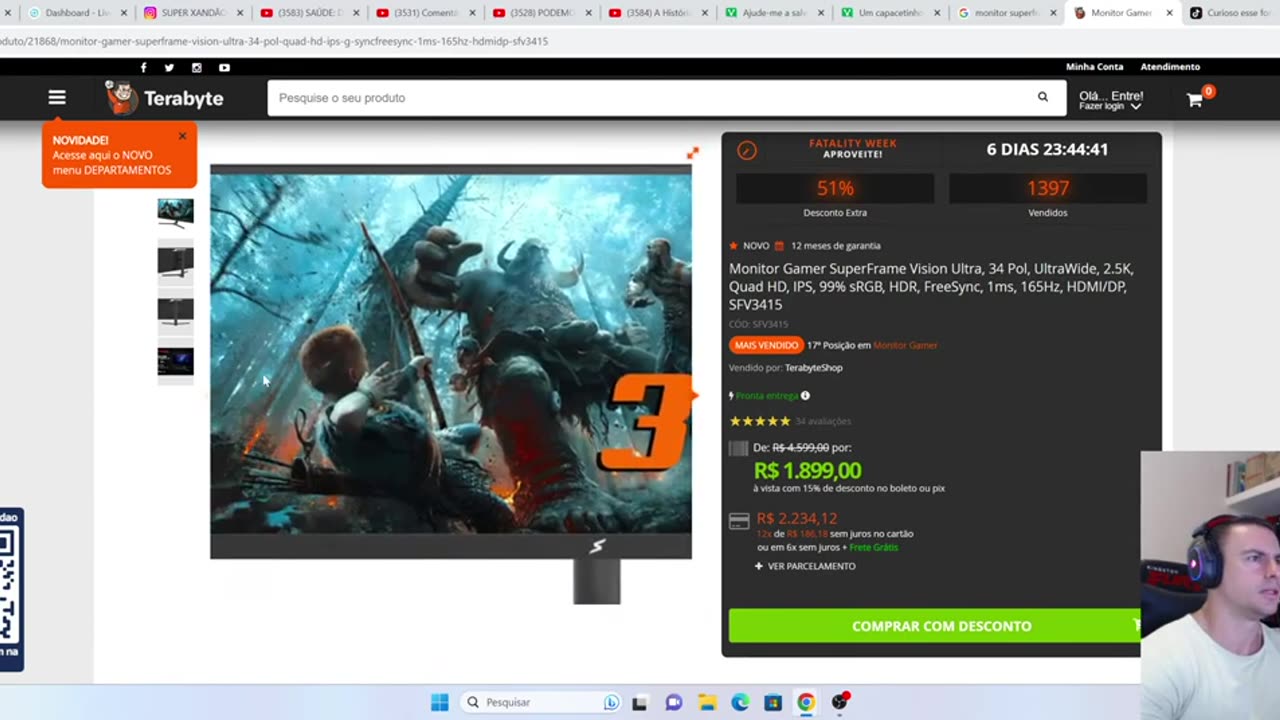
Task: Expand product image to fullscreen
Action: point(692,153)
